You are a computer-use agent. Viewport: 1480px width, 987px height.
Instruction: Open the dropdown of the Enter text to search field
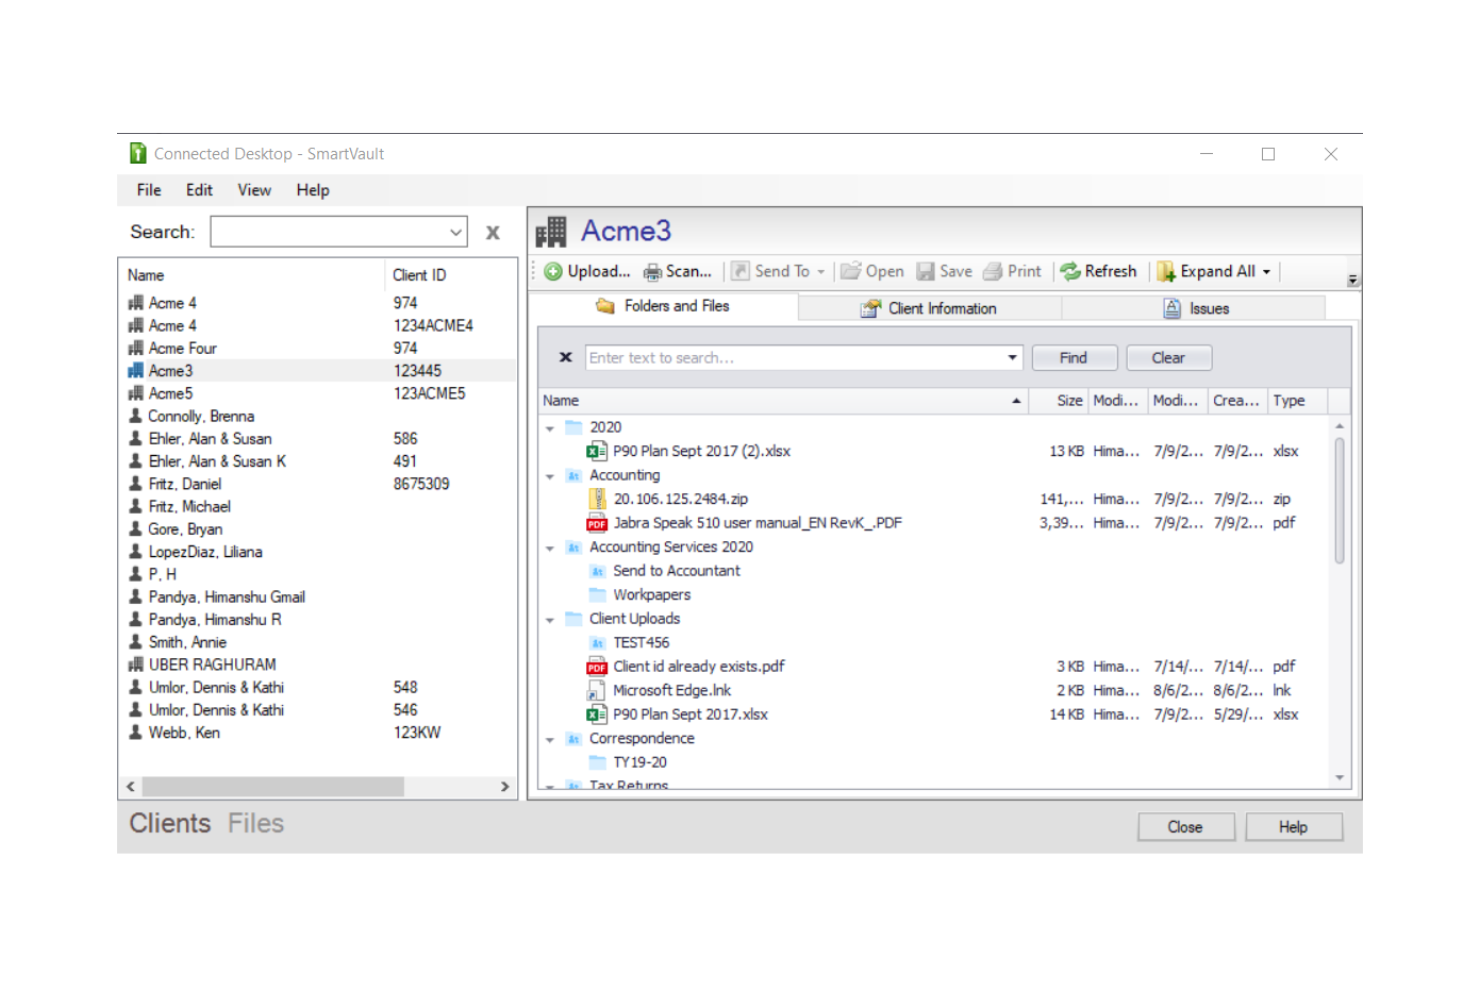1012,358
